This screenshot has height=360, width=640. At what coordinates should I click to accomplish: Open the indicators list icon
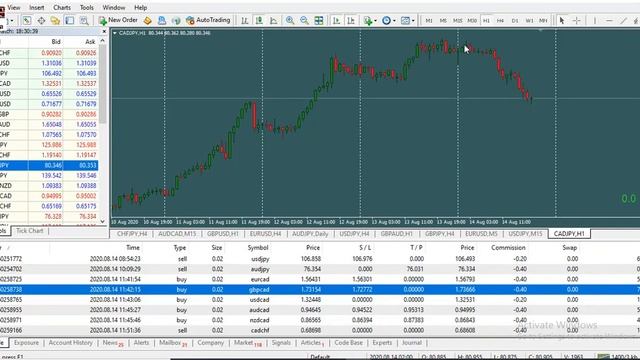click(x=368, y=20)
